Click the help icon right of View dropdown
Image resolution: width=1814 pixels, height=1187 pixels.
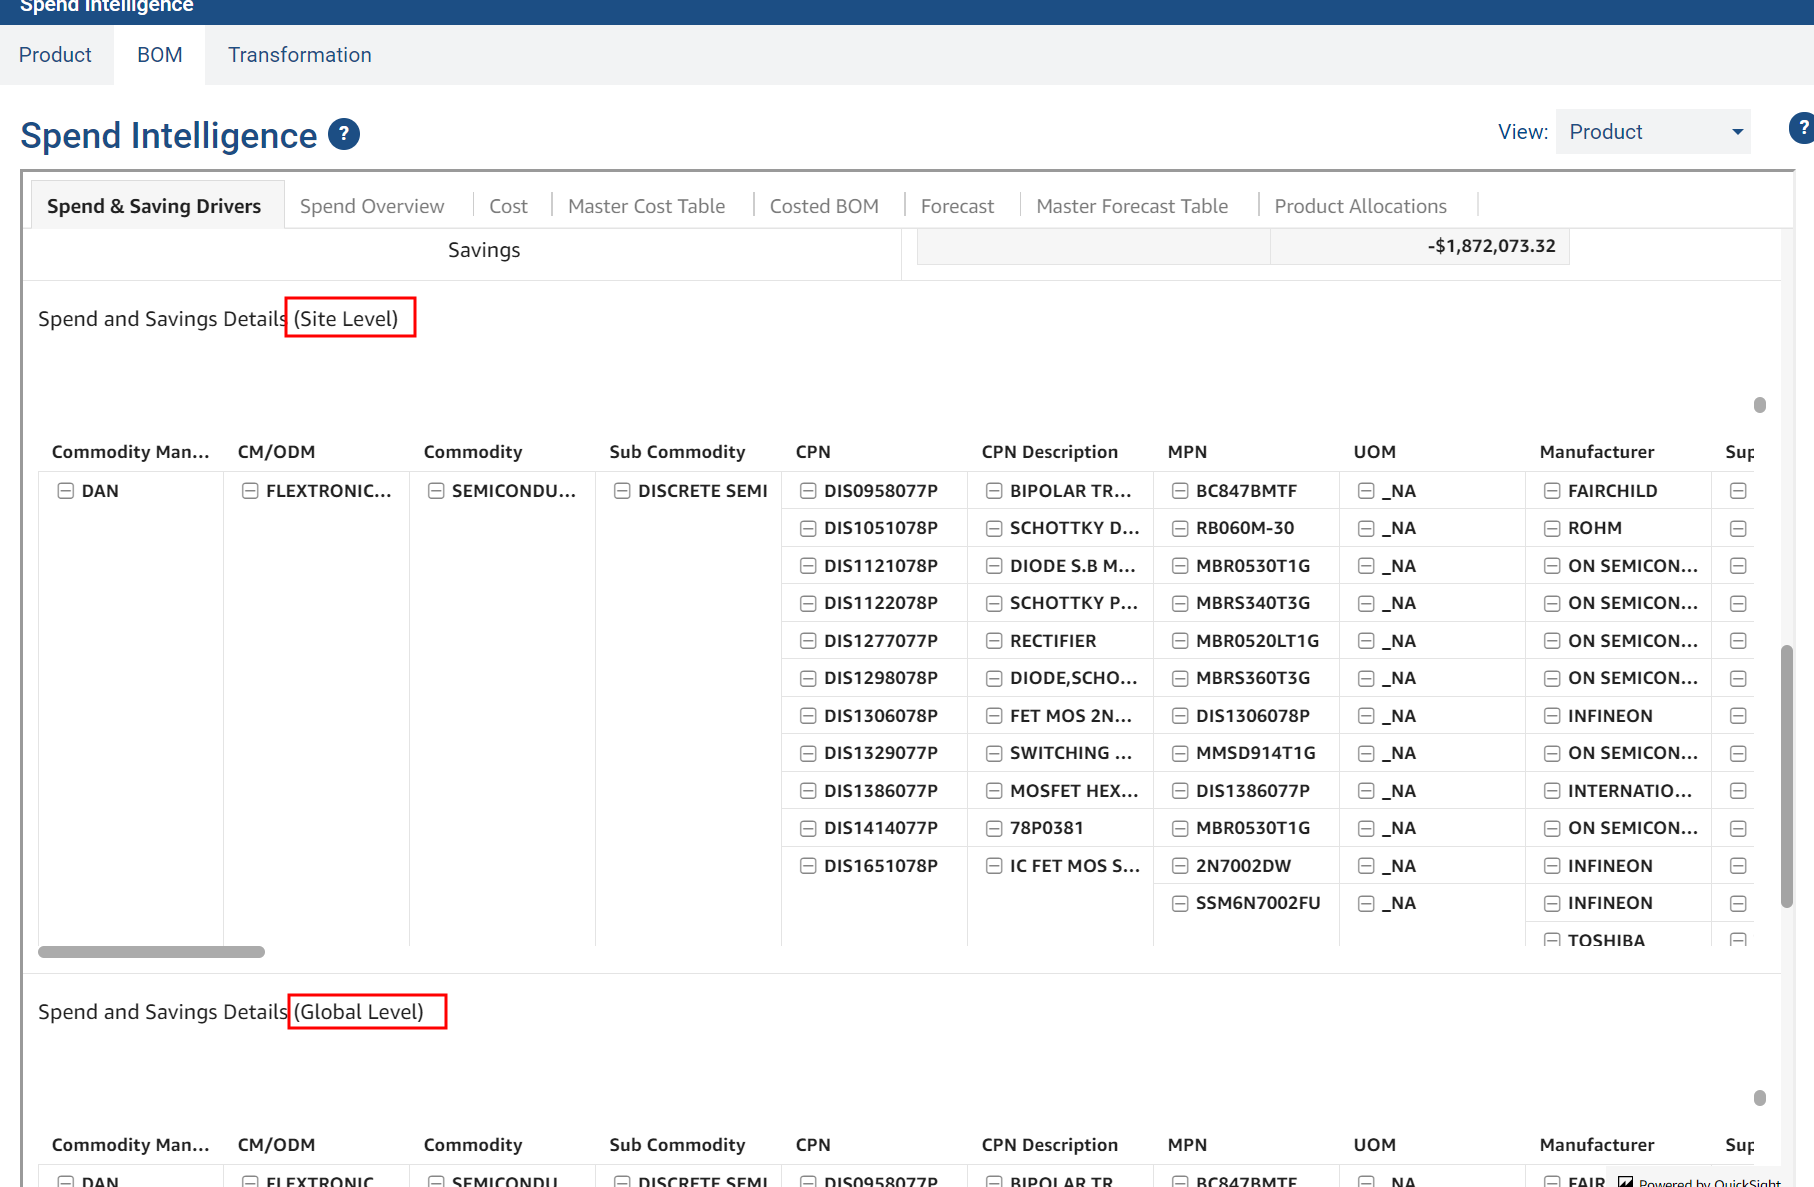1802,128
